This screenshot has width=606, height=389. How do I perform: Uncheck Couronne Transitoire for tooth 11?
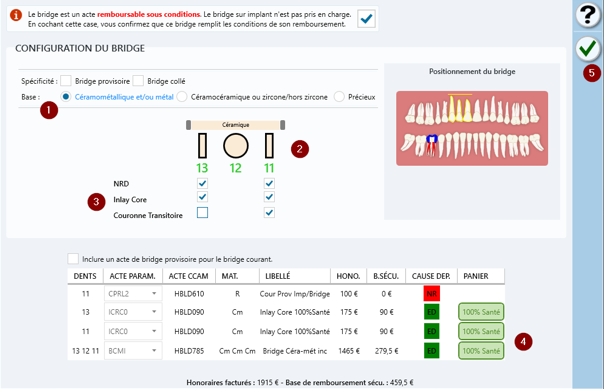(x=269, y=213)
